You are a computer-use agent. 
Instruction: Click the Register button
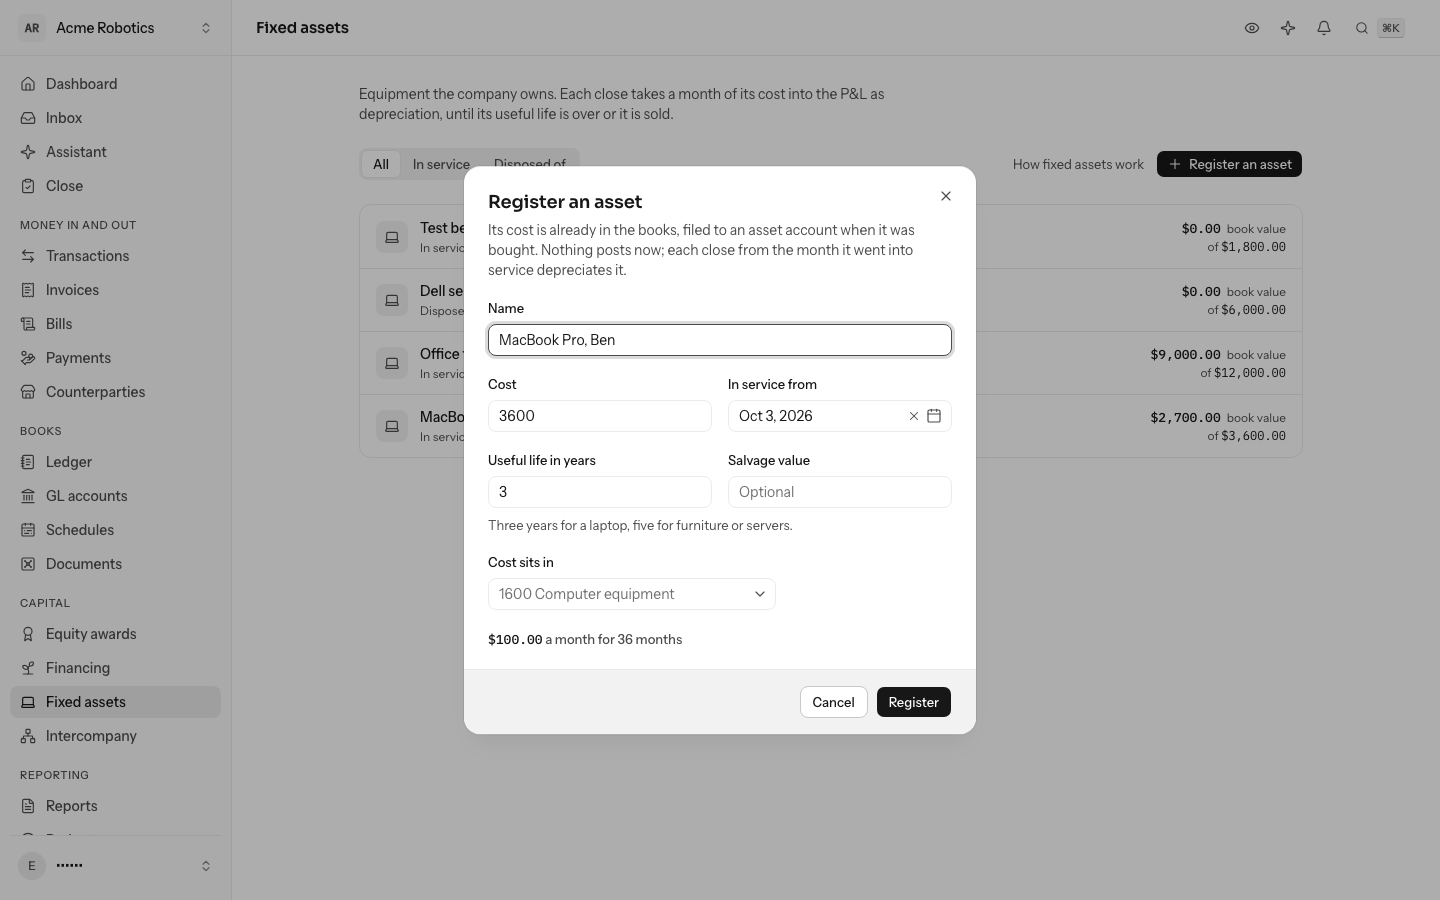914,702
